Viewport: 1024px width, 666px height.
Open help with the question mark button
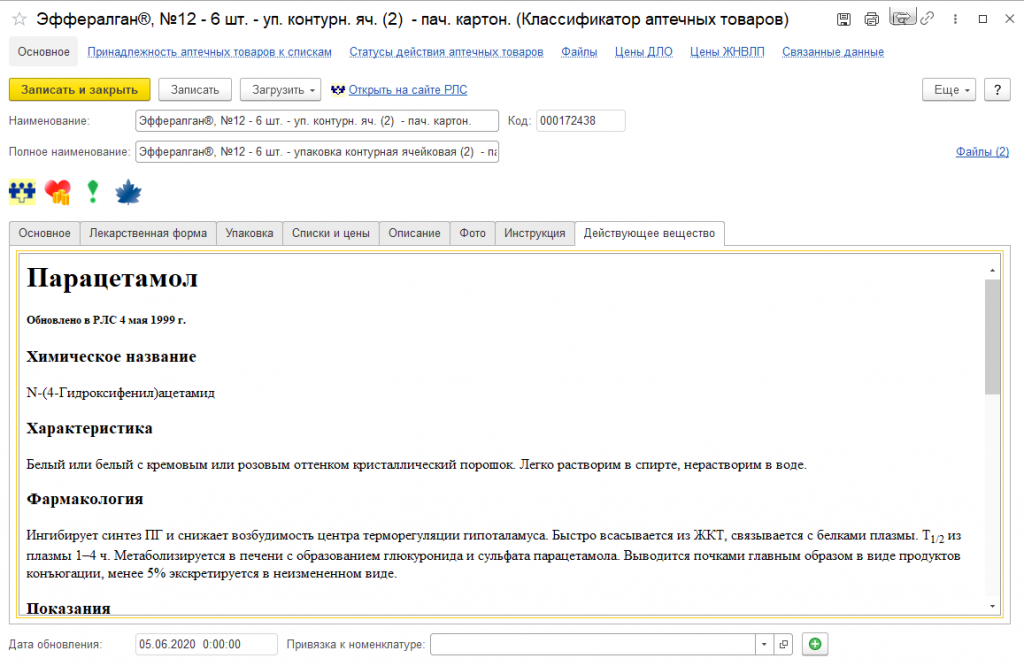pos(997,90)
